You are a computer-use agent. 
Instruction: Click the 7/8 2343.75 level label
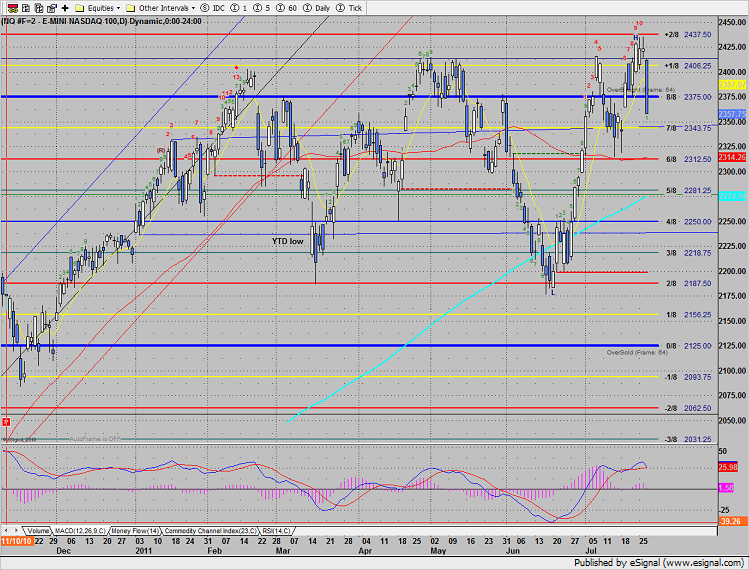click(688, 128)
